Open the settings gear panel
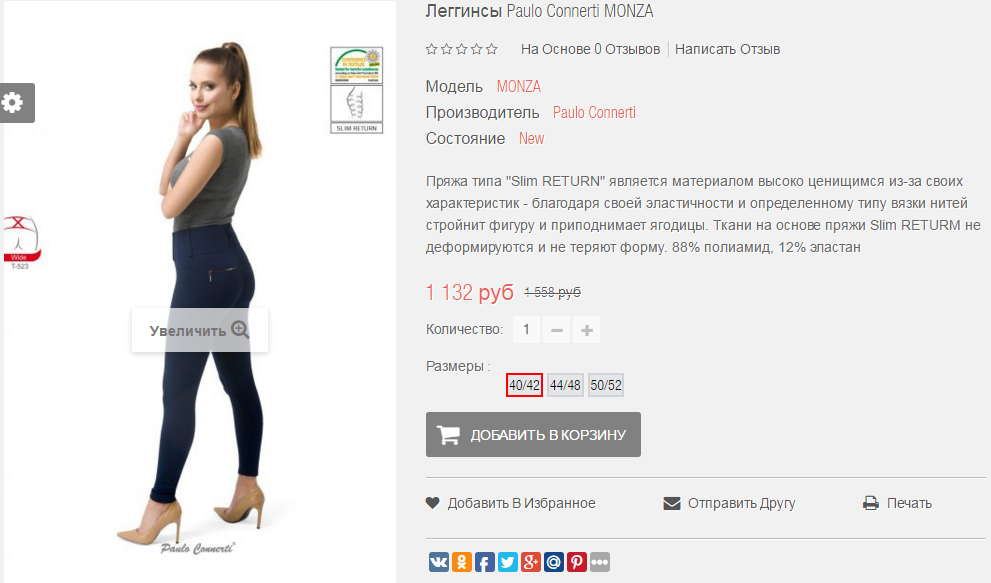The height and width of the screenshot is (583, 991). click(x=17, y=102)
